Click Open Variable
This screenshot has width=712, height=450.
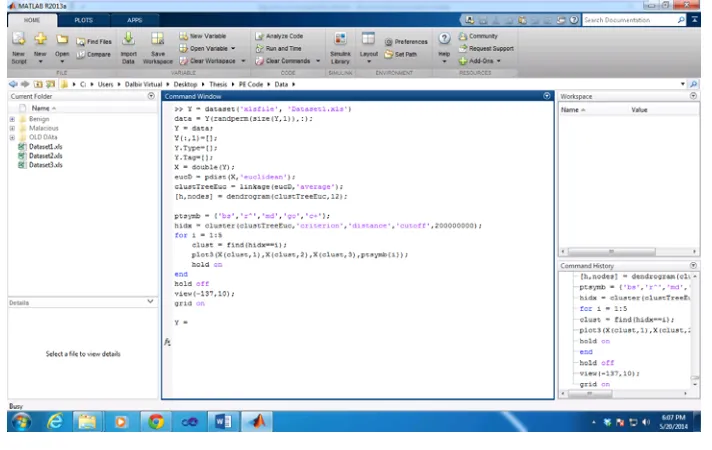(x=203, y=48)
